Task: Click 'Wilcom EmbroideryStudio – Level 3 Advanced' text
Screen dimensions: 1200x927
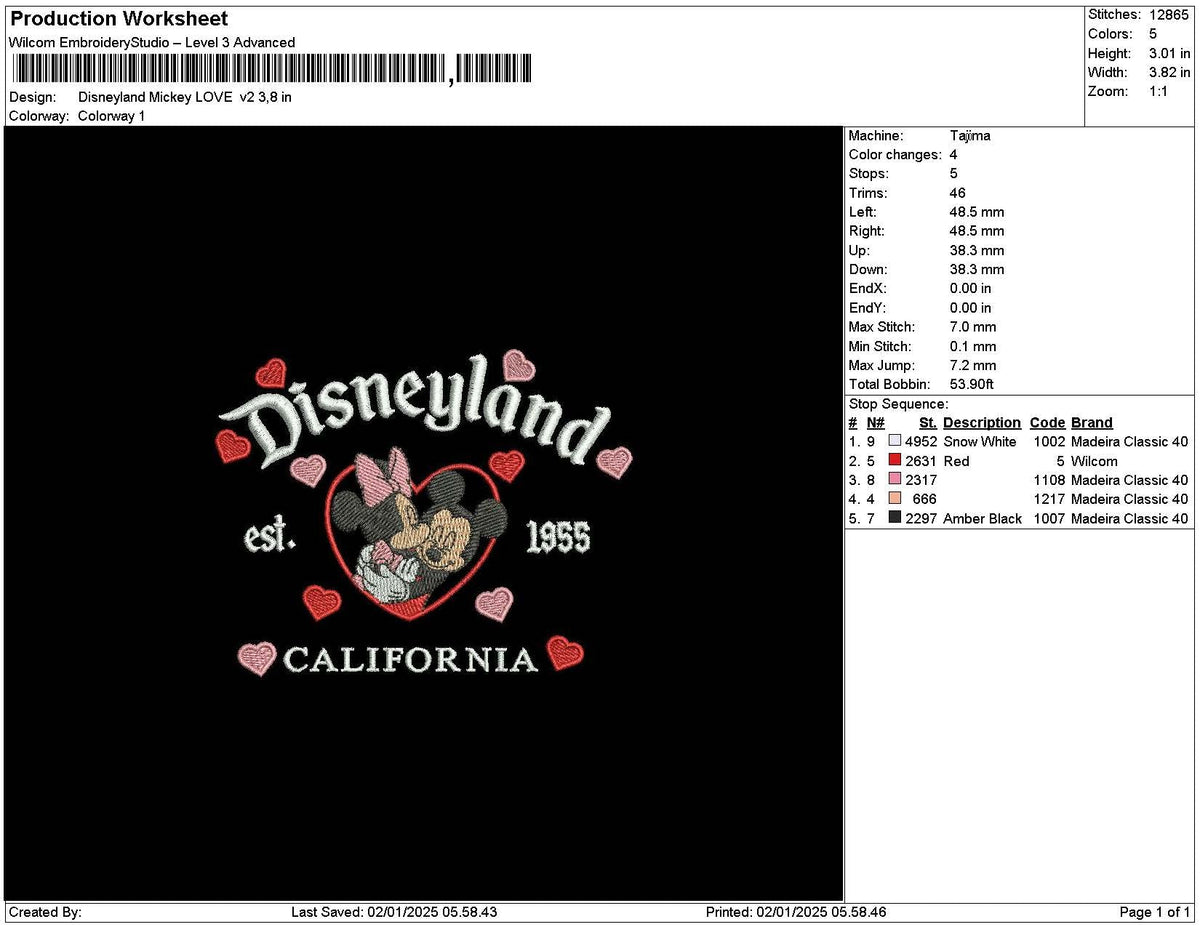Action: [x=151, y=42]
